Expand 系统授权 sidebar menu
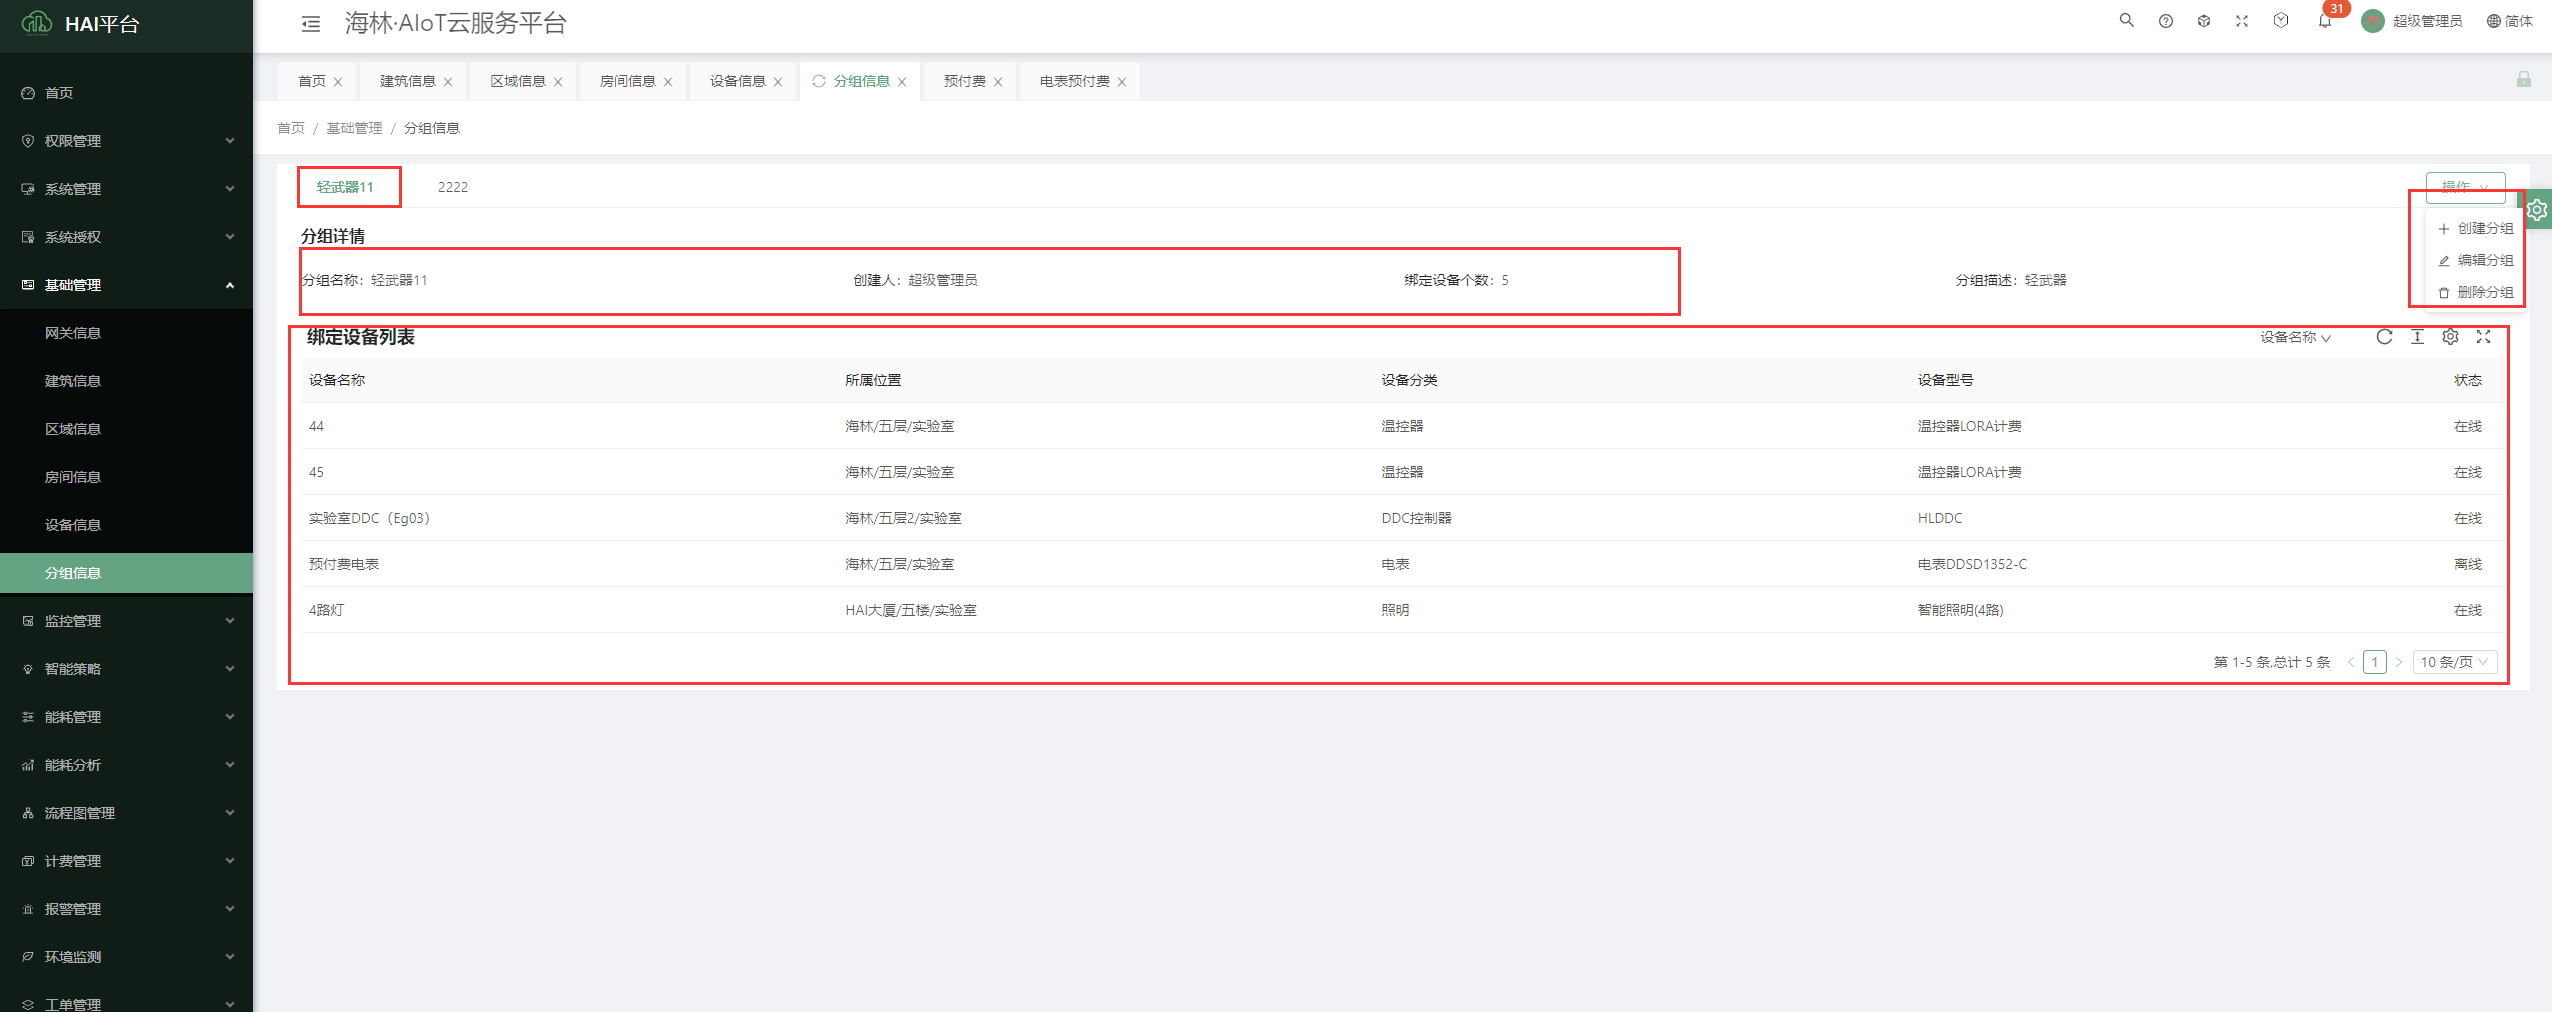 tap(126, 237)
